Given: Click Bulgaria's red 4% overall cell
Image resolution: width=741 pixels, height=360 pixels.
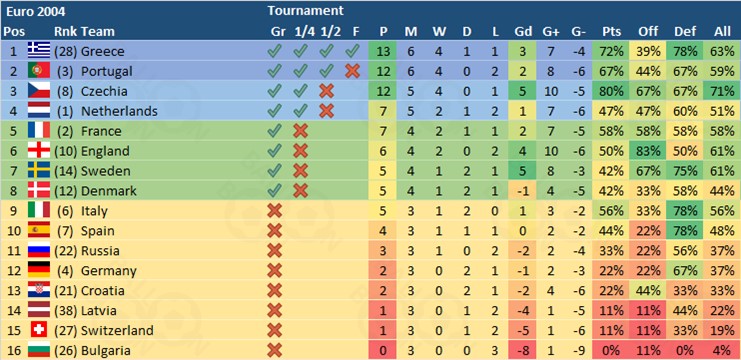Looking at the screenshot, I should click(722, 350).
